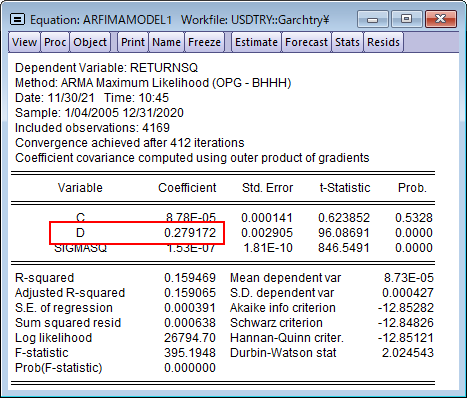Click the Resids button
This screenshot has height=398, width=467.
coord(383,42)
